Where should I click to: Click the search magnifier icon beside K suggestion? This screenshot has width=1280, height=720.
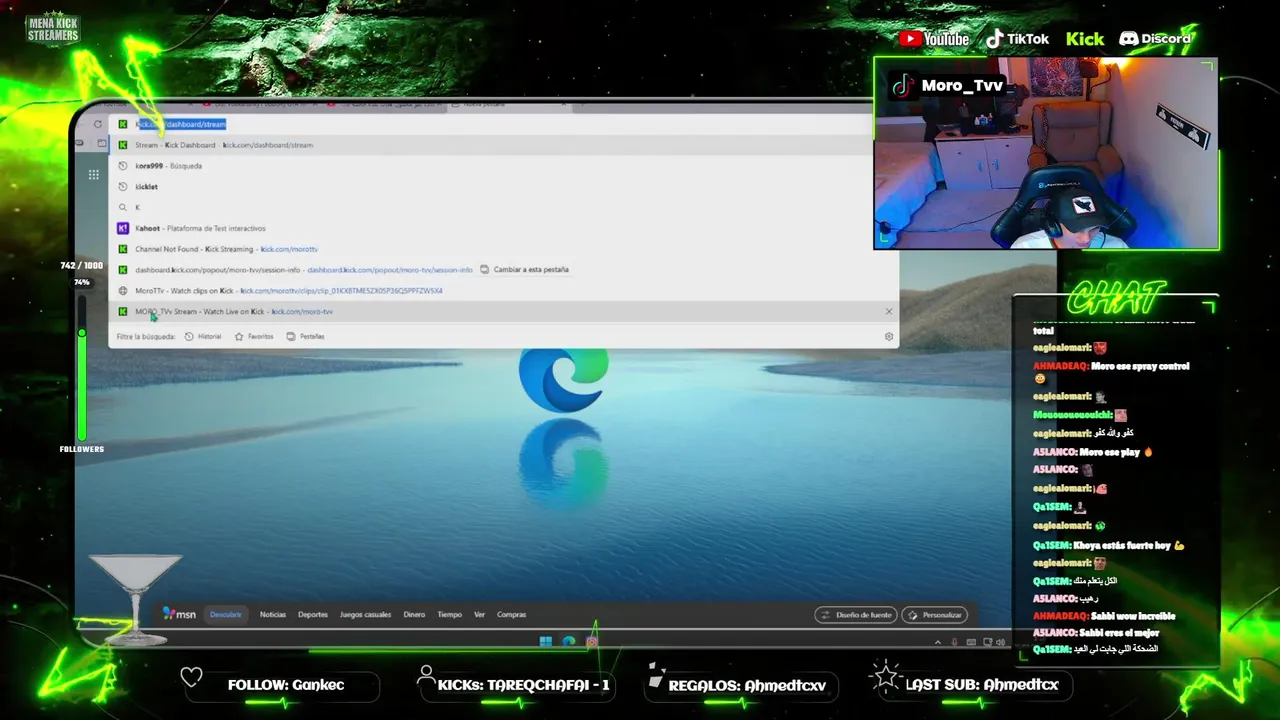(x=123, y=207)
